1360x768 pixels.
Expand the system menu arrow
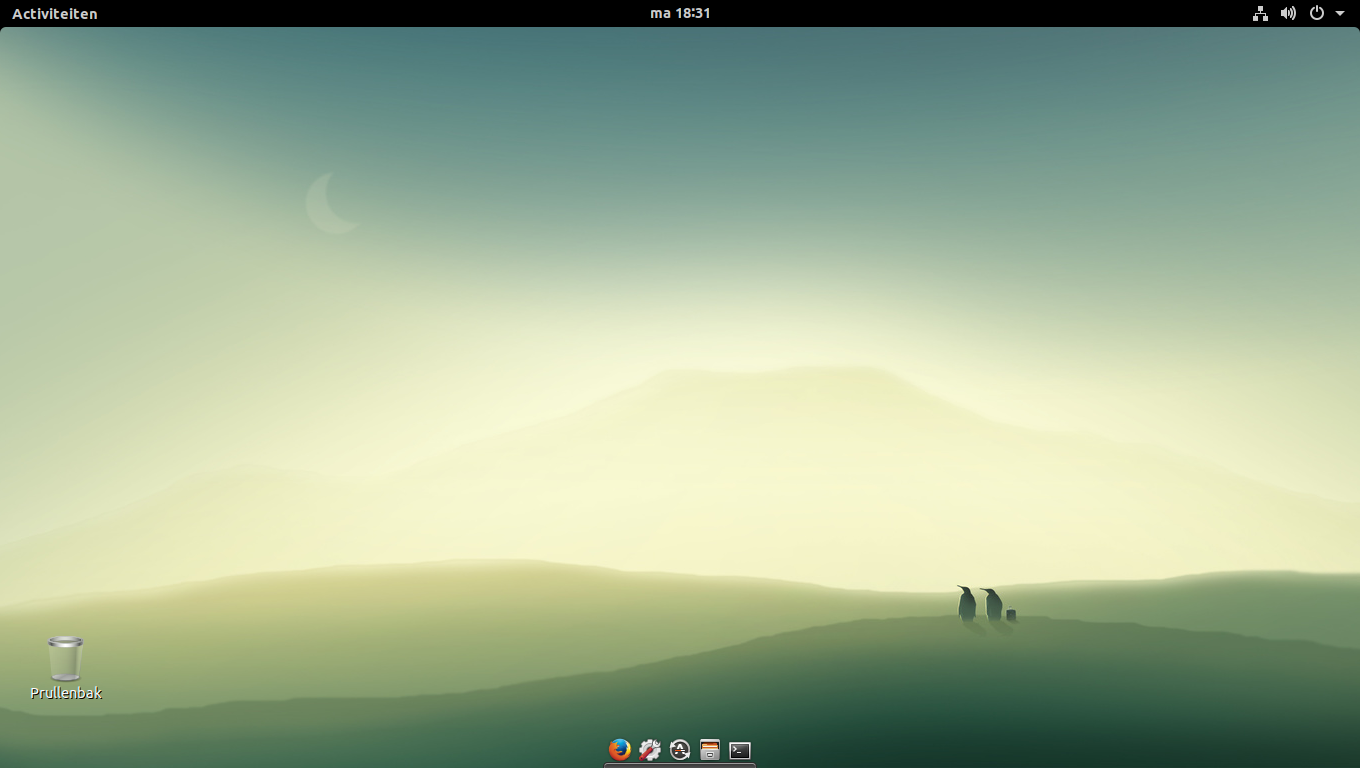1340,14
